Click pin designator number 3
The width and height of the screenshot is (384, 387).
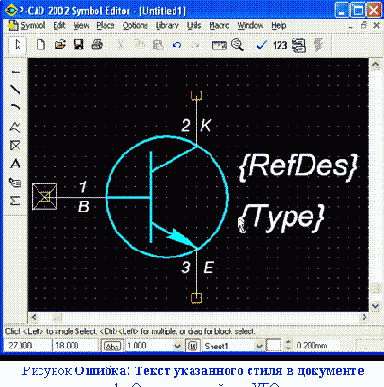[186, 267]
